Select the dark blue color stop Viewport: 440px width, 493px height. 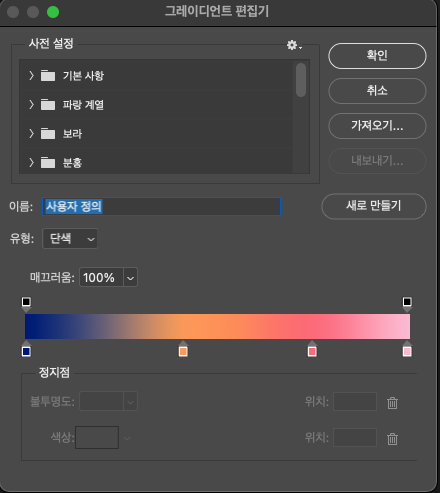26,349
